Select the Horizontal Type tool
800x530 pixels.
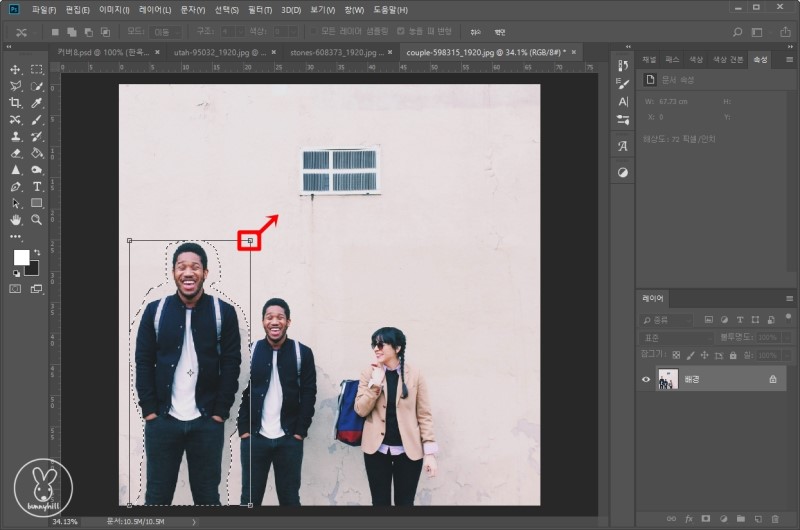pyautogui.click(x=37, y=186)
